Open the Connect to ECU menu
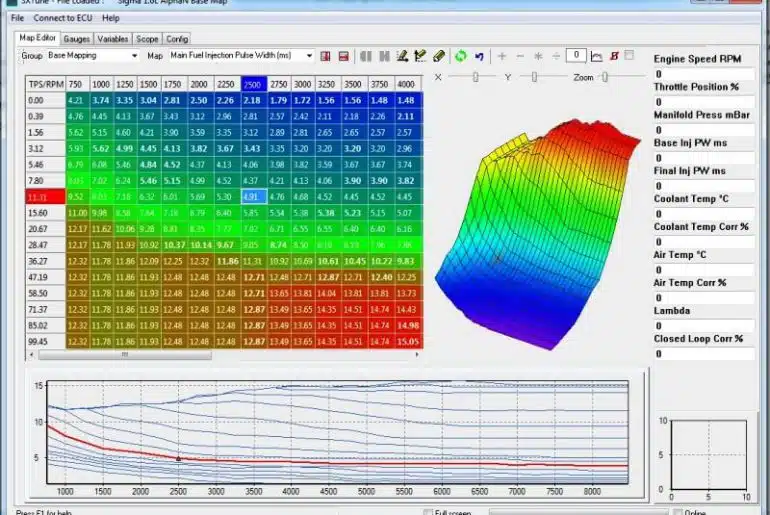The width and height of the screenshot is (770, 515). pos(63,18)
